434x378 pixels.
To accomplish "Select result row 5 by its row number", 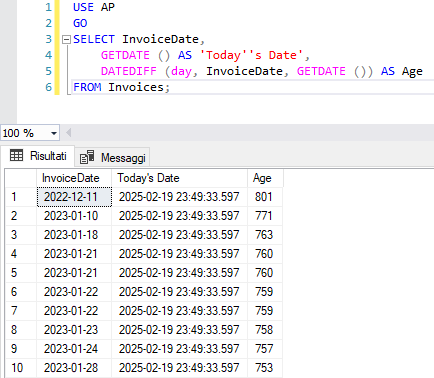I will click(21, 273).
